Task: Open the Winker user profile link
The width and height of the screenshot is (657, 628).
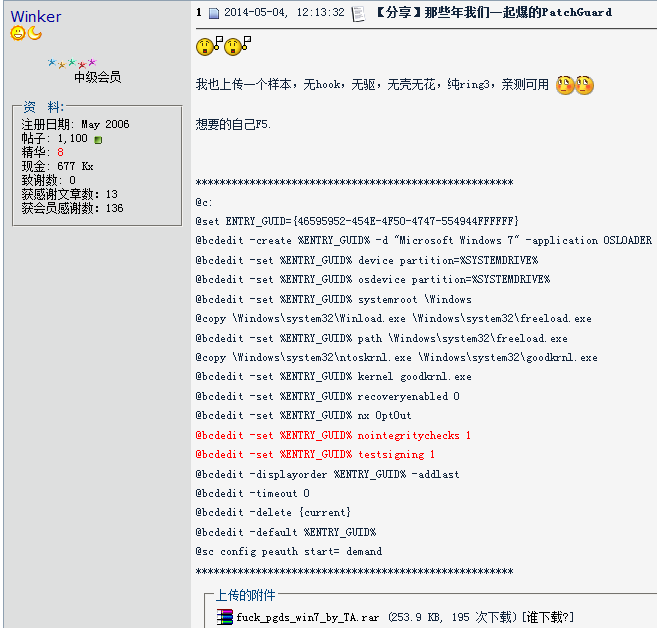Action: pyautogui.click(x=36, y=17)
